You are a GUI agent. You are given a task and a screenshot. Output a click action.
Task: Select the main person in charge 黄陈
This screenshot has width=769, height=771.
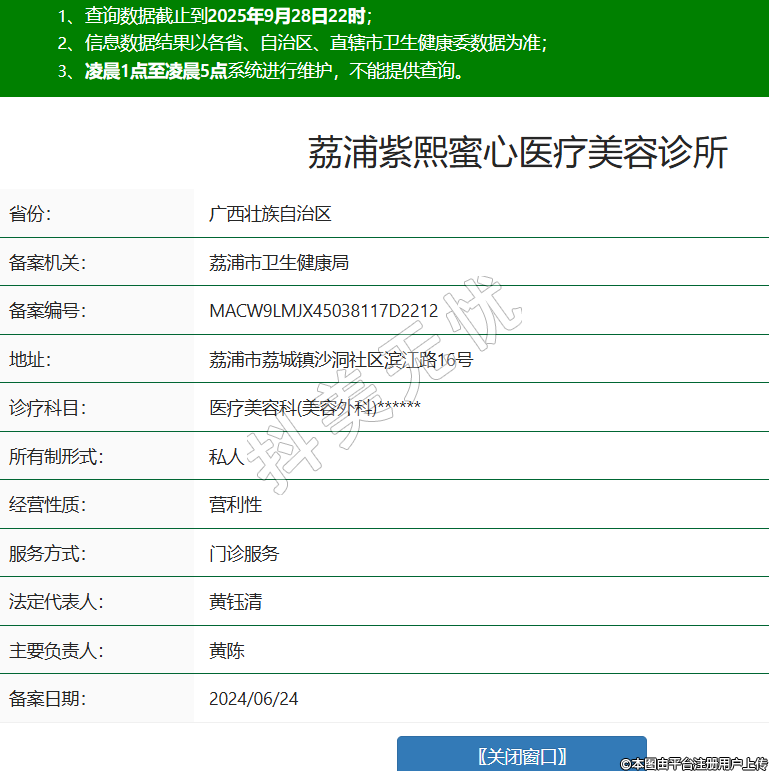pos(226,651)
